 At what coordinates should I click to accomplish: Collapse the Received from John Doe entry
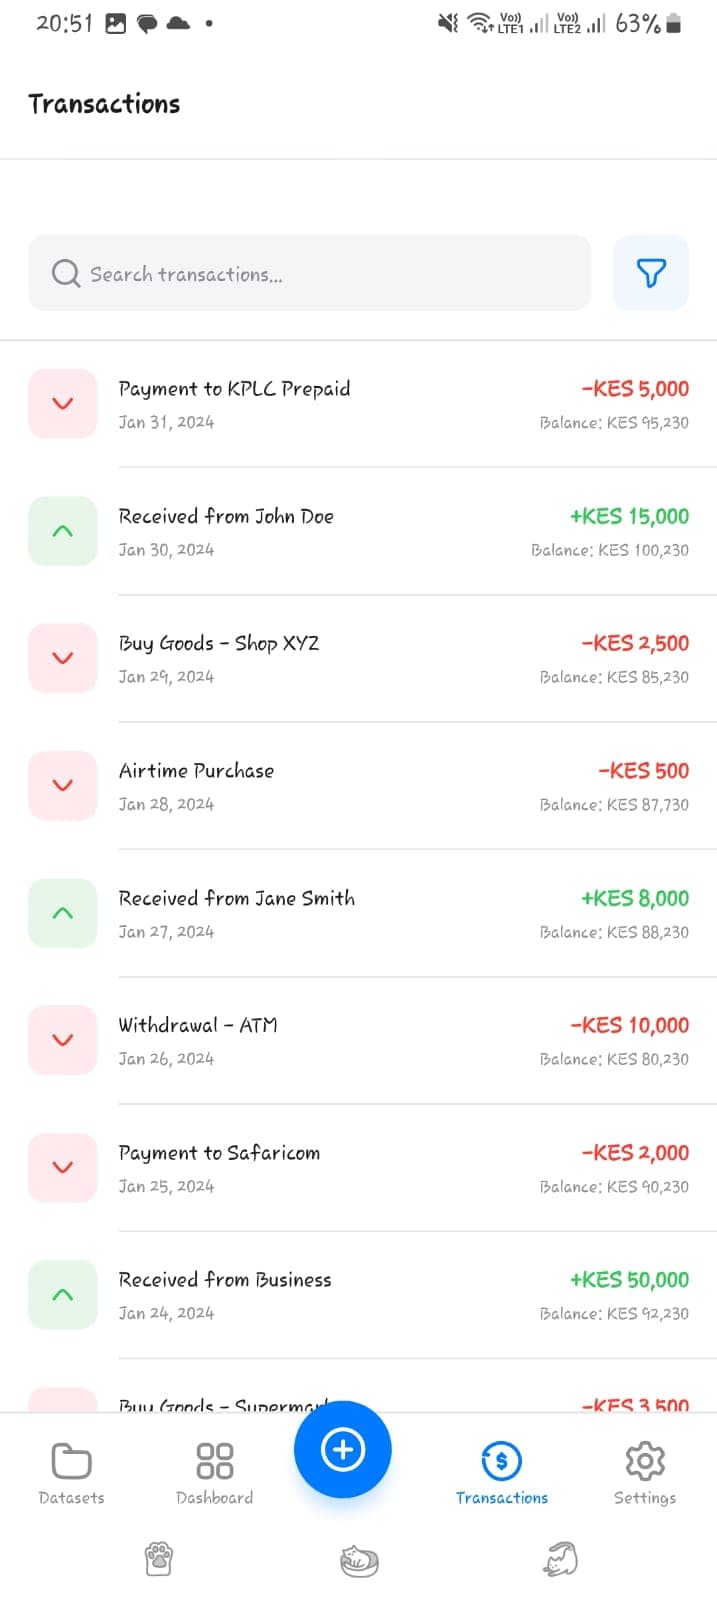(x=62, y=530)
